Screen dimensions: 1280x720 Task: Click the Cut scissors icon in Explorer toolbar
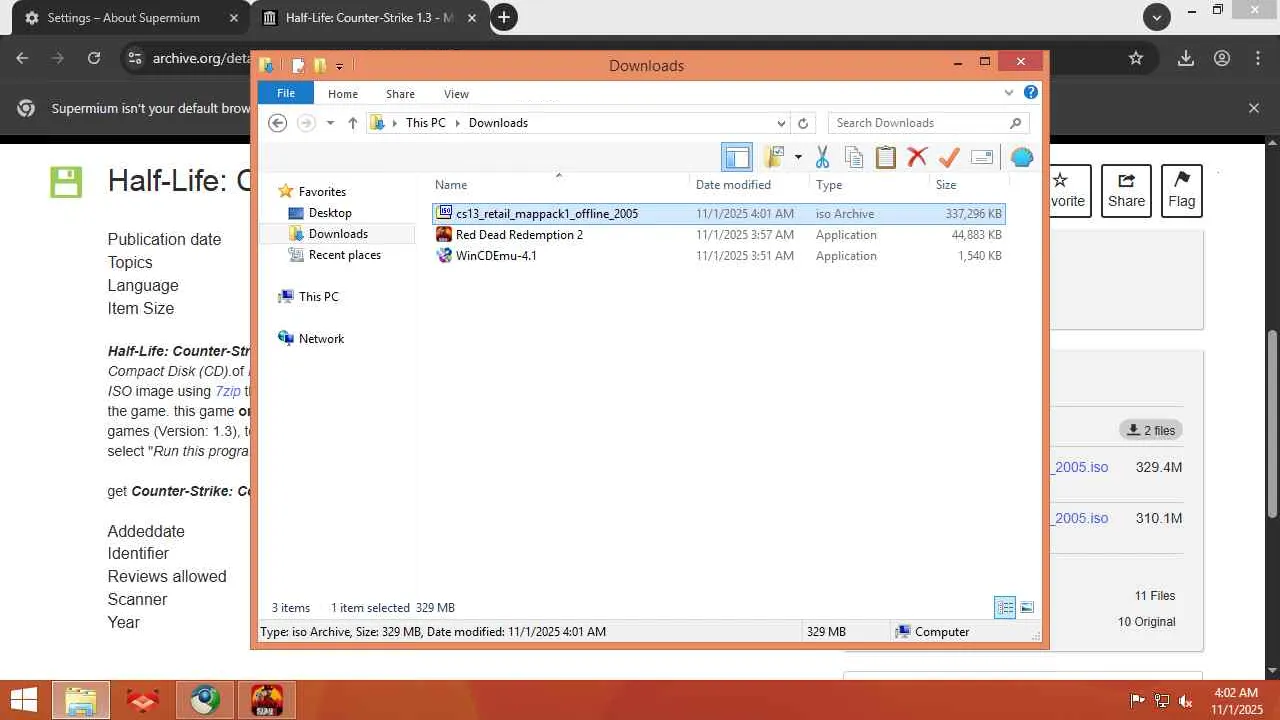click(822, 157)
